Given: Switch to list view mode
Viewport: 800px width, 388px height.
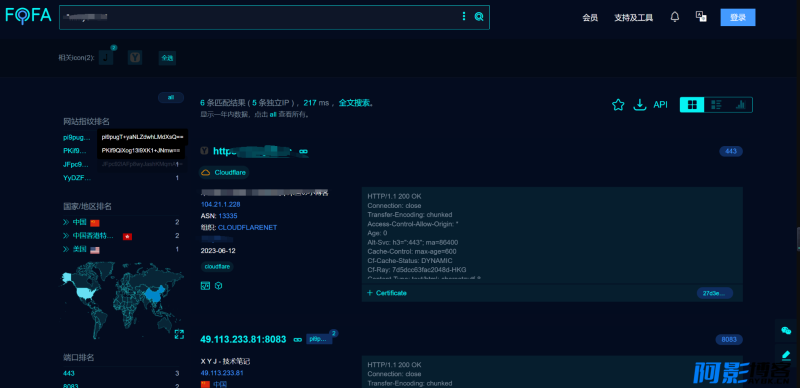Looking at the screenshot, I should pyautogui.click(x=716, y=105).
